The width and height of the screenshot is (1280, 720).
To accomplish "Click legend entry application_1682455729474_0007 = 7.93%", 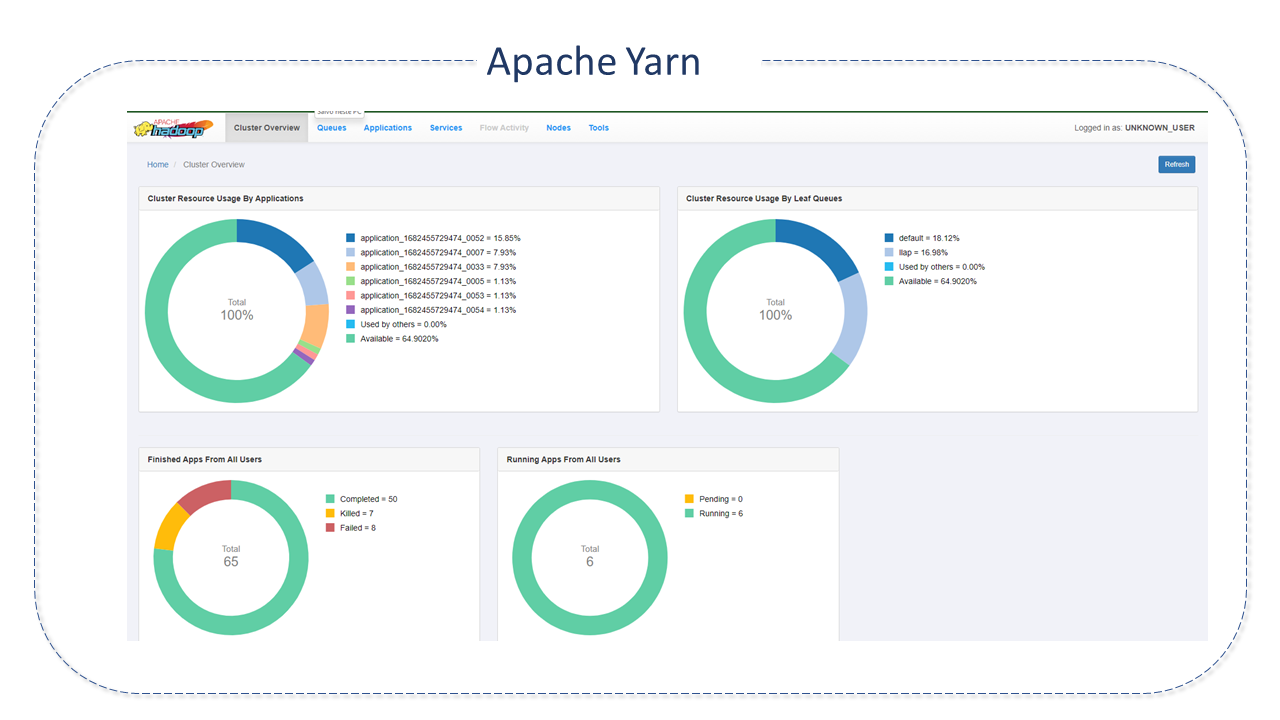I will pyautogui.click(x=438, y=253).
